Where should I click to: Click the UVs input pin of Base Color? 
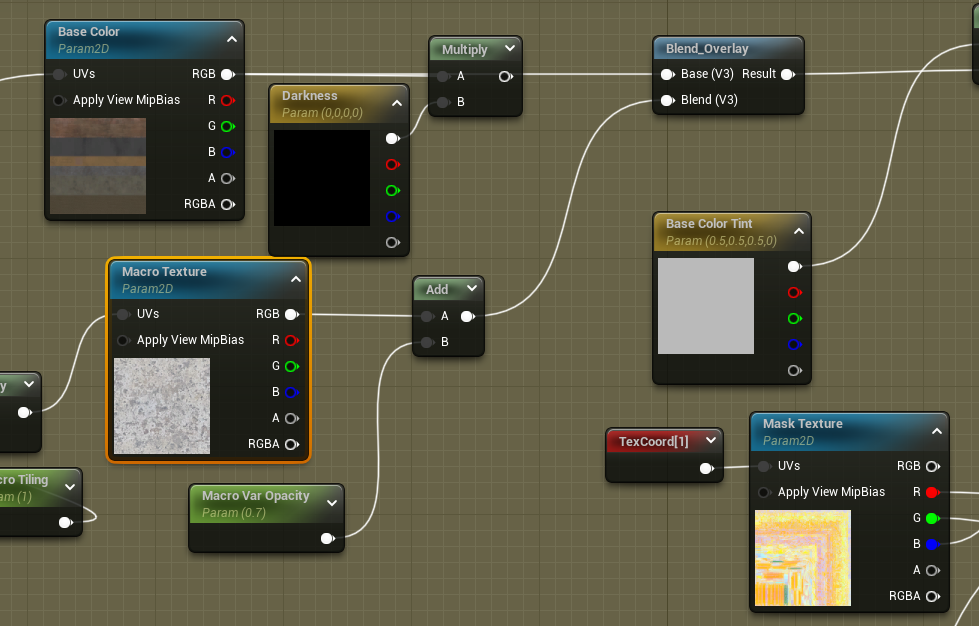pyautogui.click(x=59, y=74)
